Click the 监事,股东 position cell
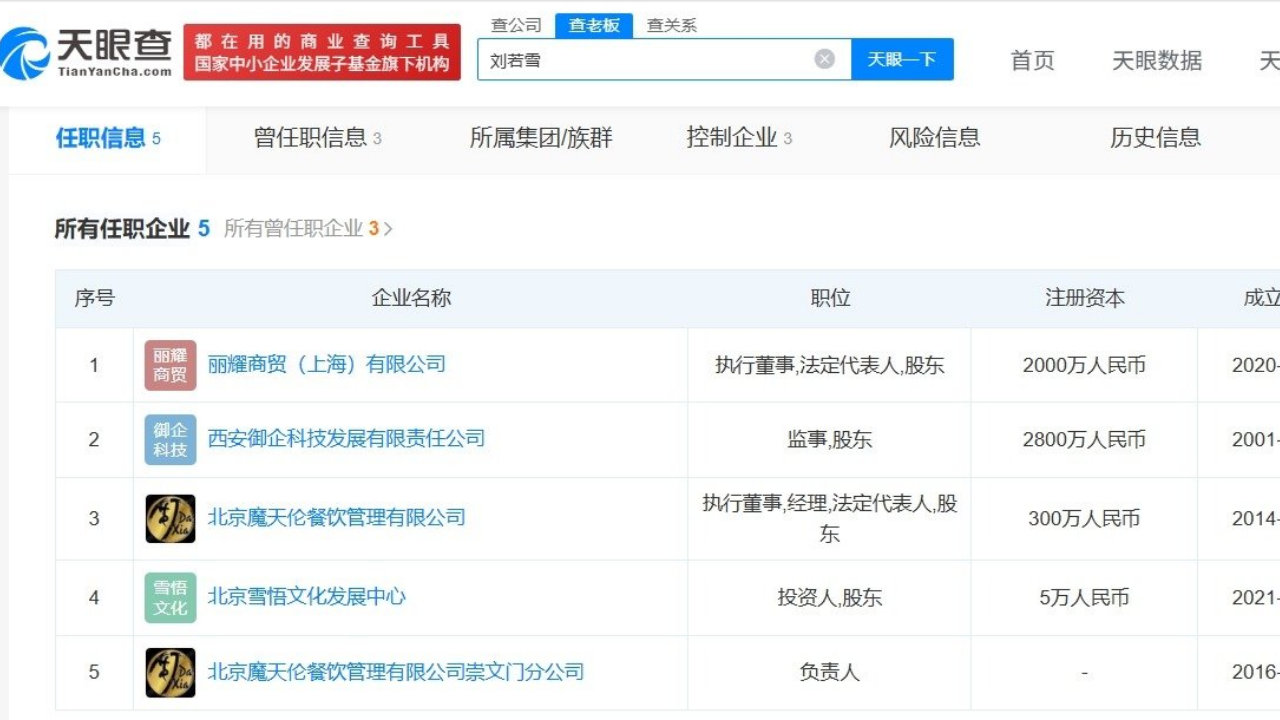 (x=830, y=439)
